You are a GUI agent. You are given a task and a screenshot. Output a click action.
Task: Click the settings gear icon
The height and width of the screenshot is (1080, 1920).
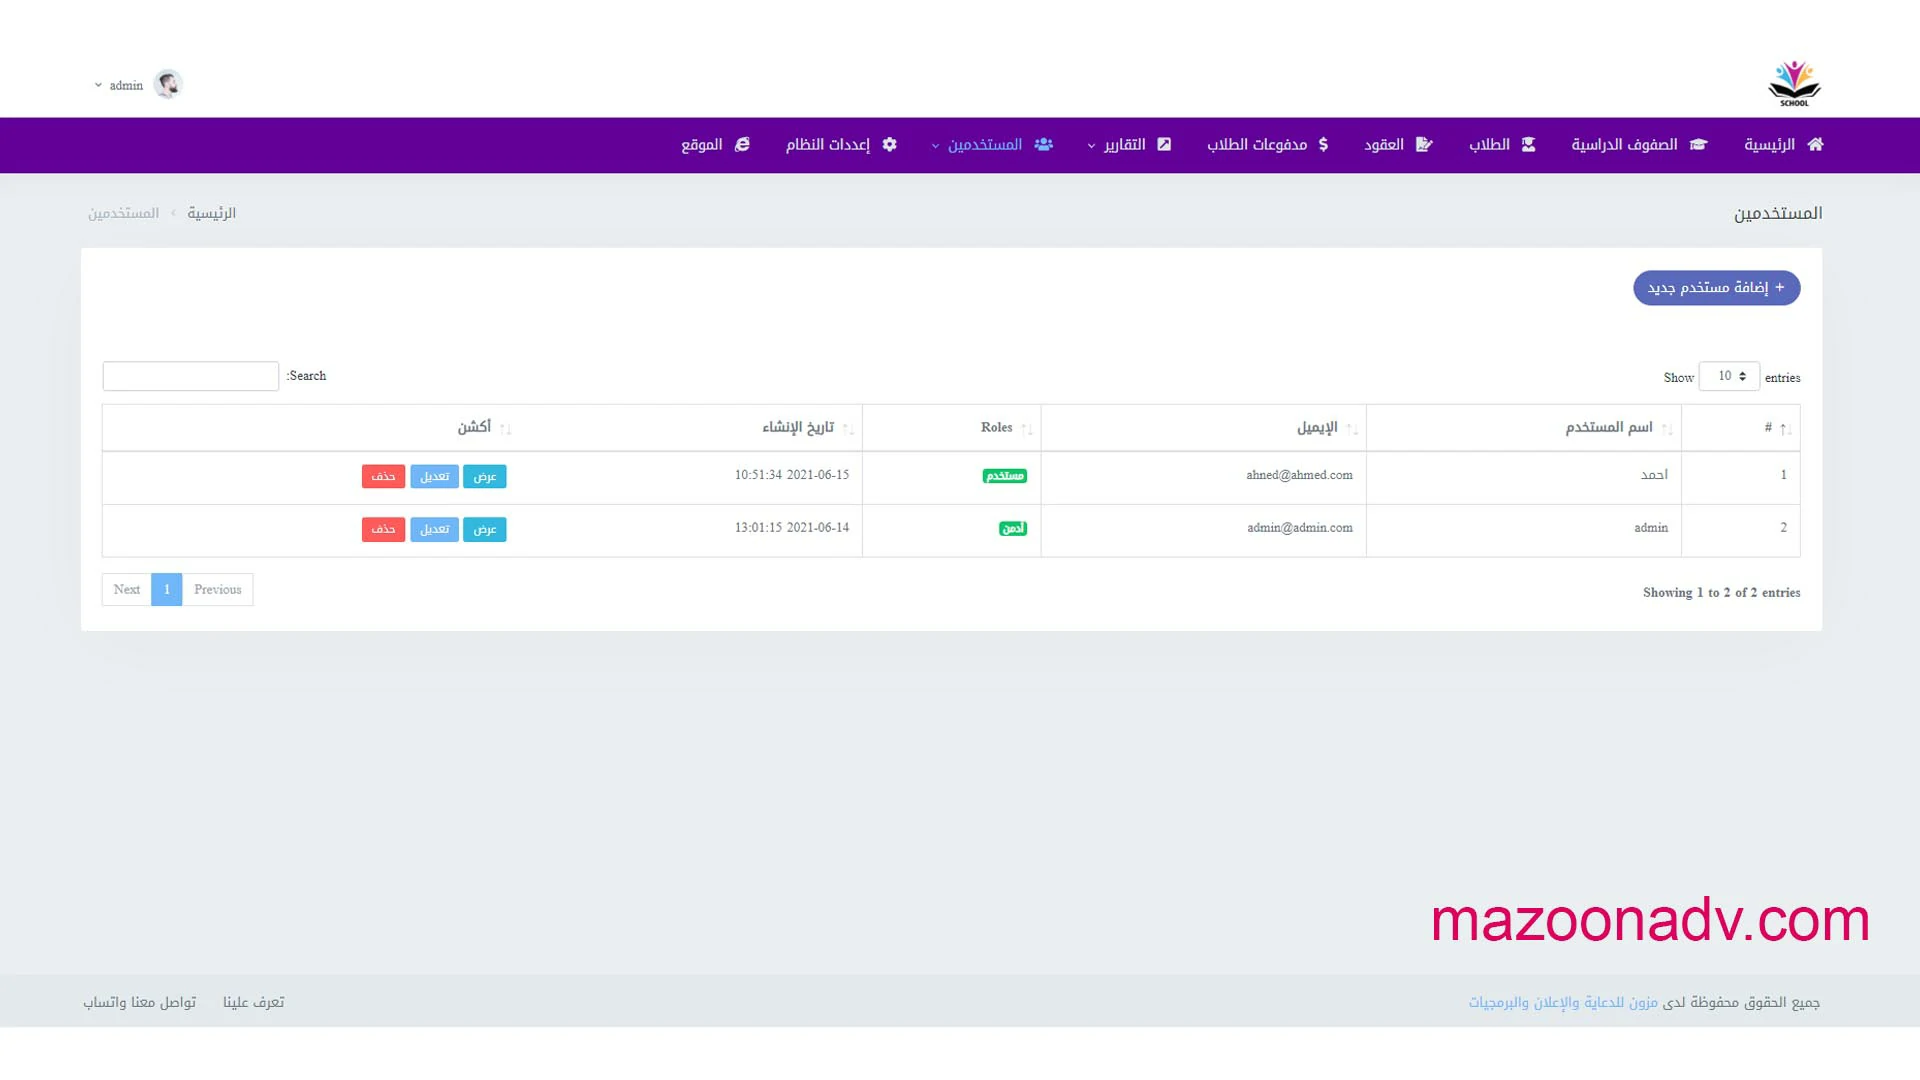(889, 145)
